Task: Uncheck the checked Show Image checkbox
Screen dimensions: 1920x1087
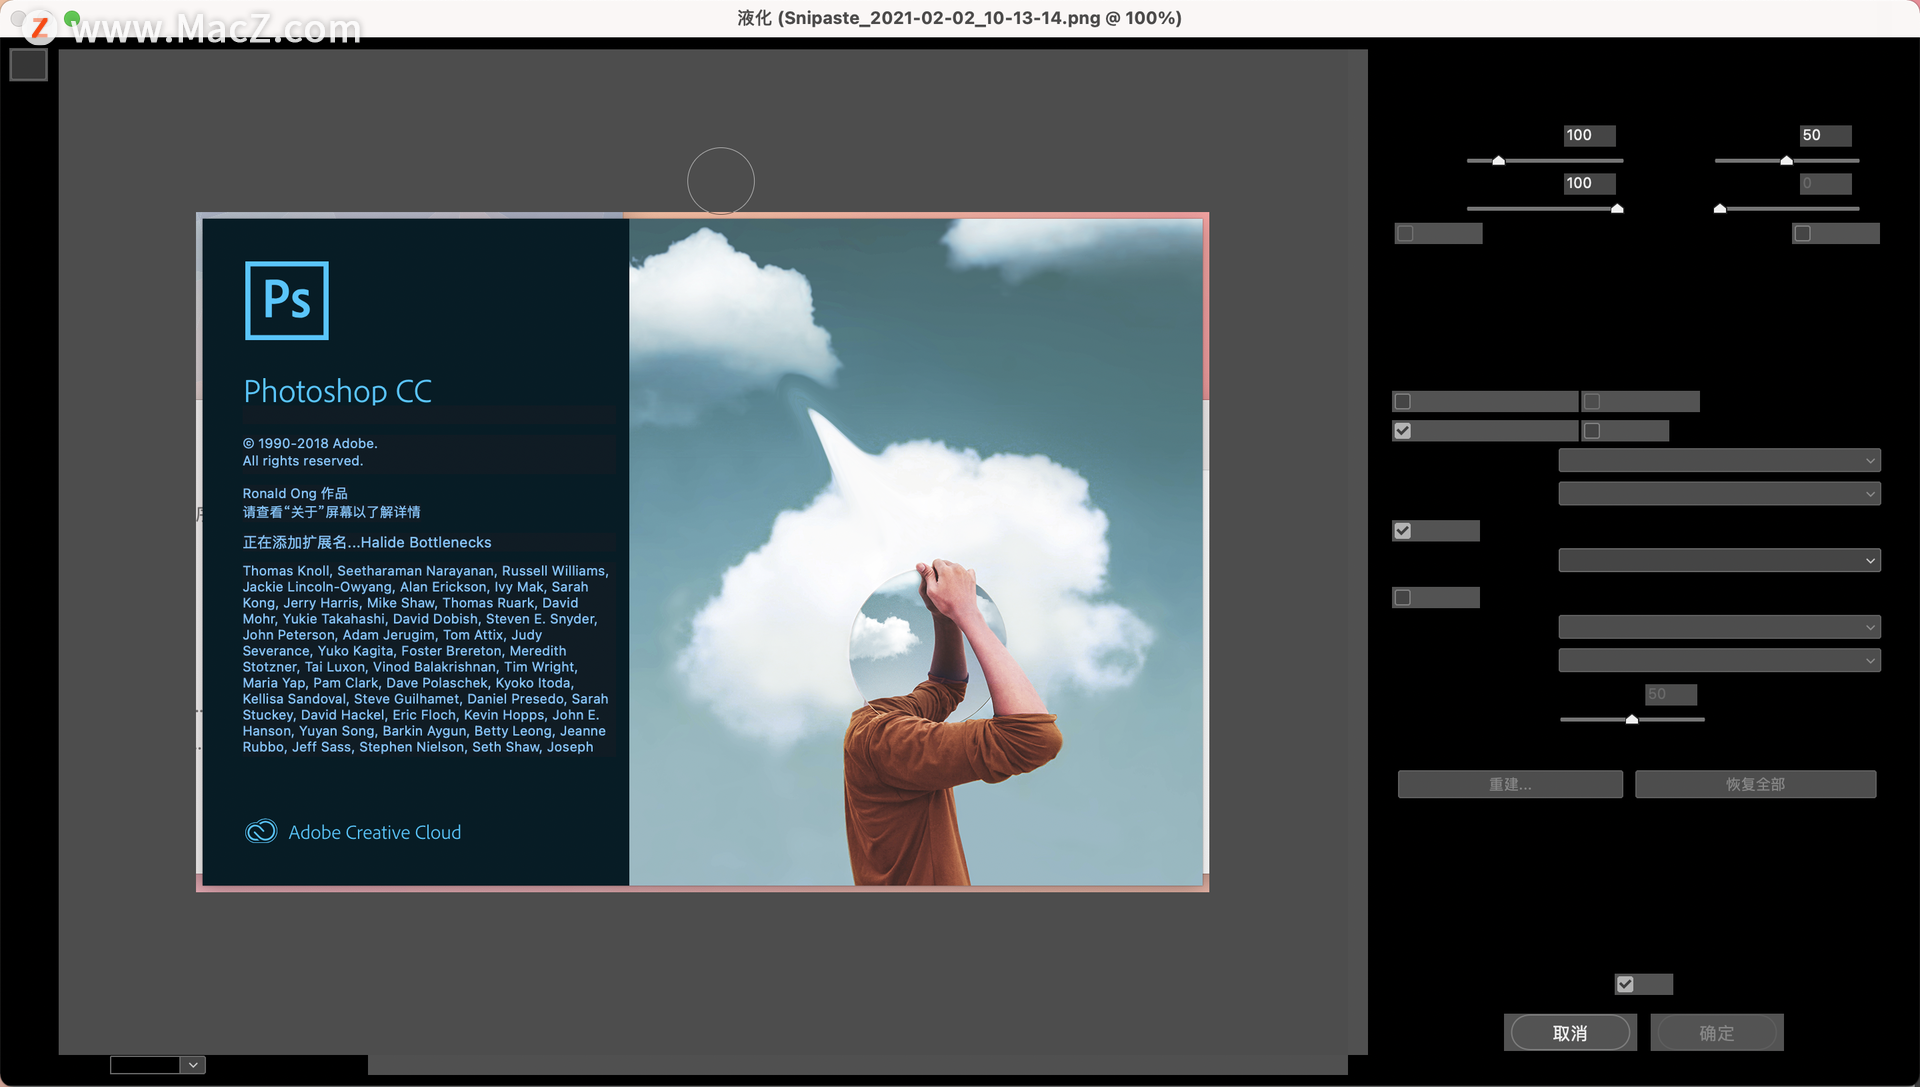Action: [1403, 431]
